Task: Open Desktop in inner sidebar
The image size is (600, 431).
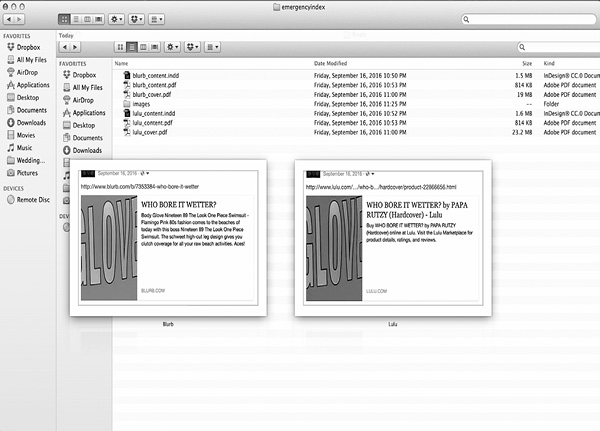Action: coord(79,125)
